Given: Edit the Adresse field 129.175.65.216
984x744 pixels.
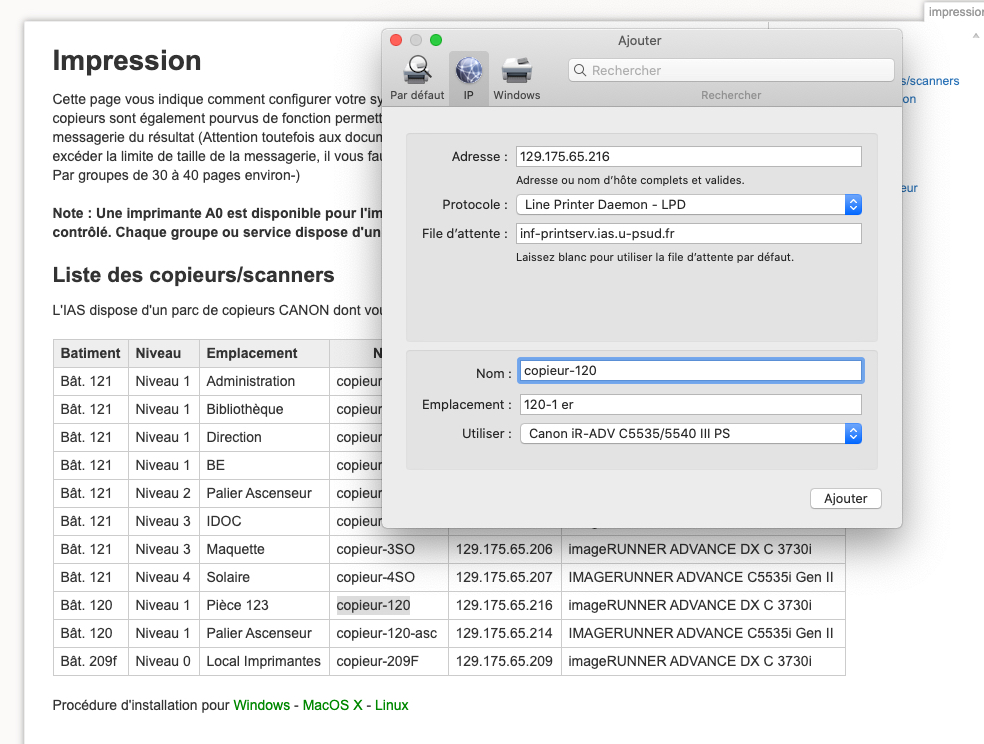Looking at the screenshot, I should pyautogui.click(x=688, y=157).
